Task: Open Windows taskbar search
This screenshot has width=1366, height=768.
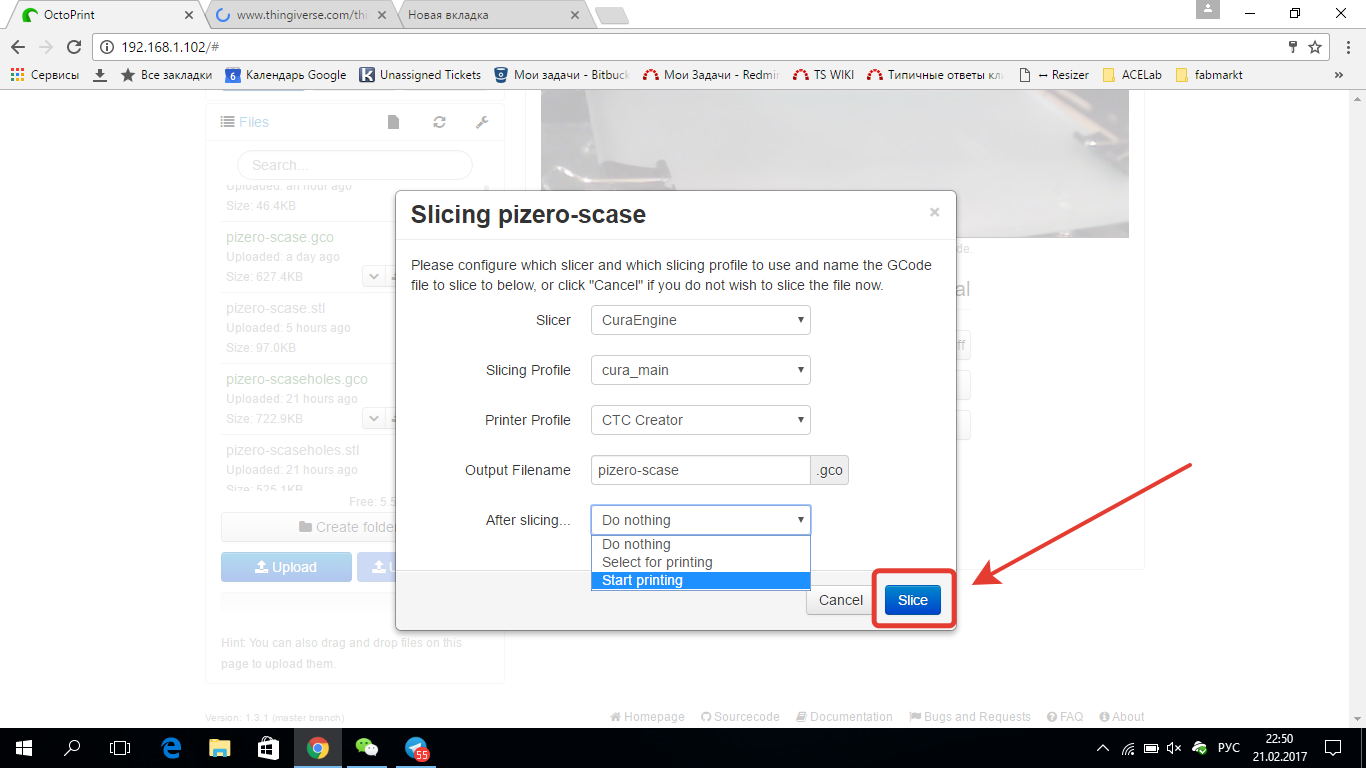Action: (72, 748)
